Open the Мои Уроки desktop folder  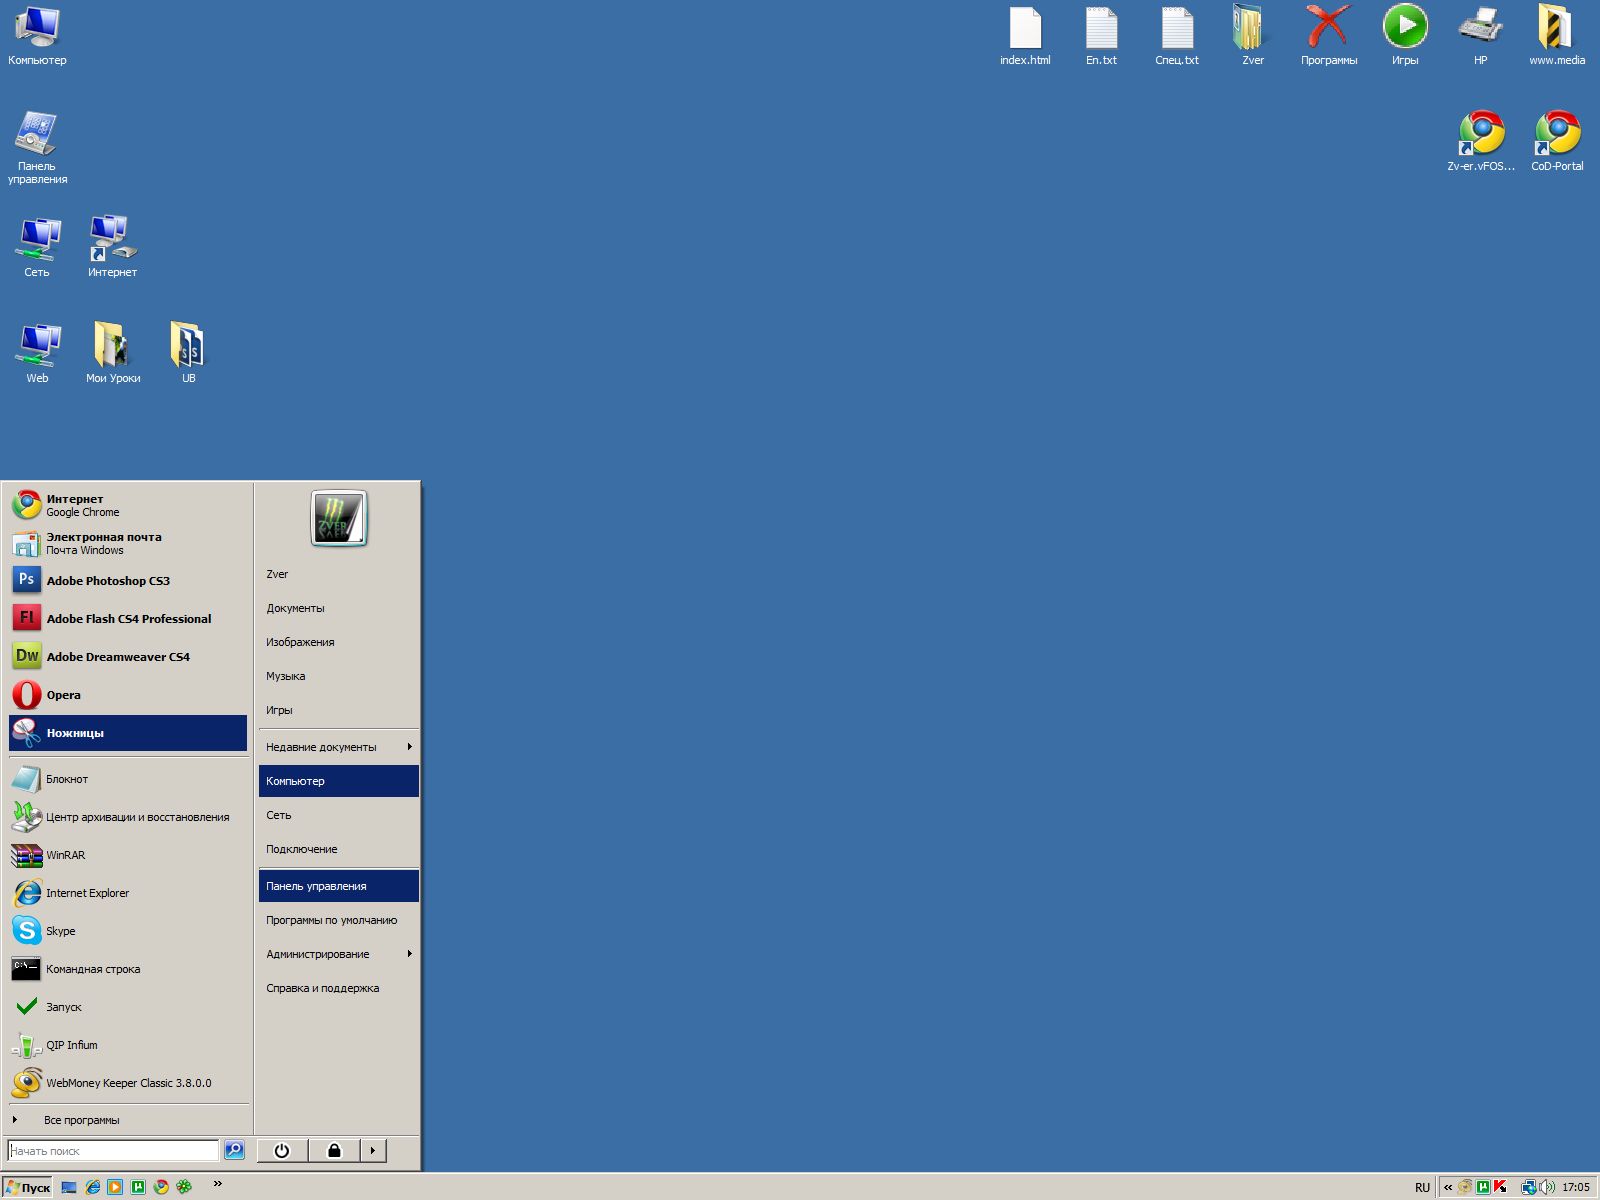[x=112, y=345]
